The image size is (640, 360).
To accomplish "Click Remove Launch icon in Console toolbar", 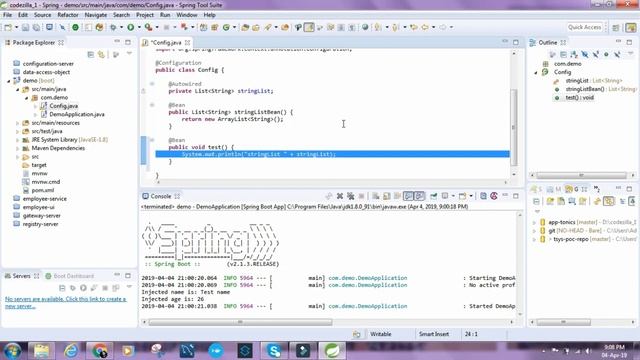I will [340, 196].
